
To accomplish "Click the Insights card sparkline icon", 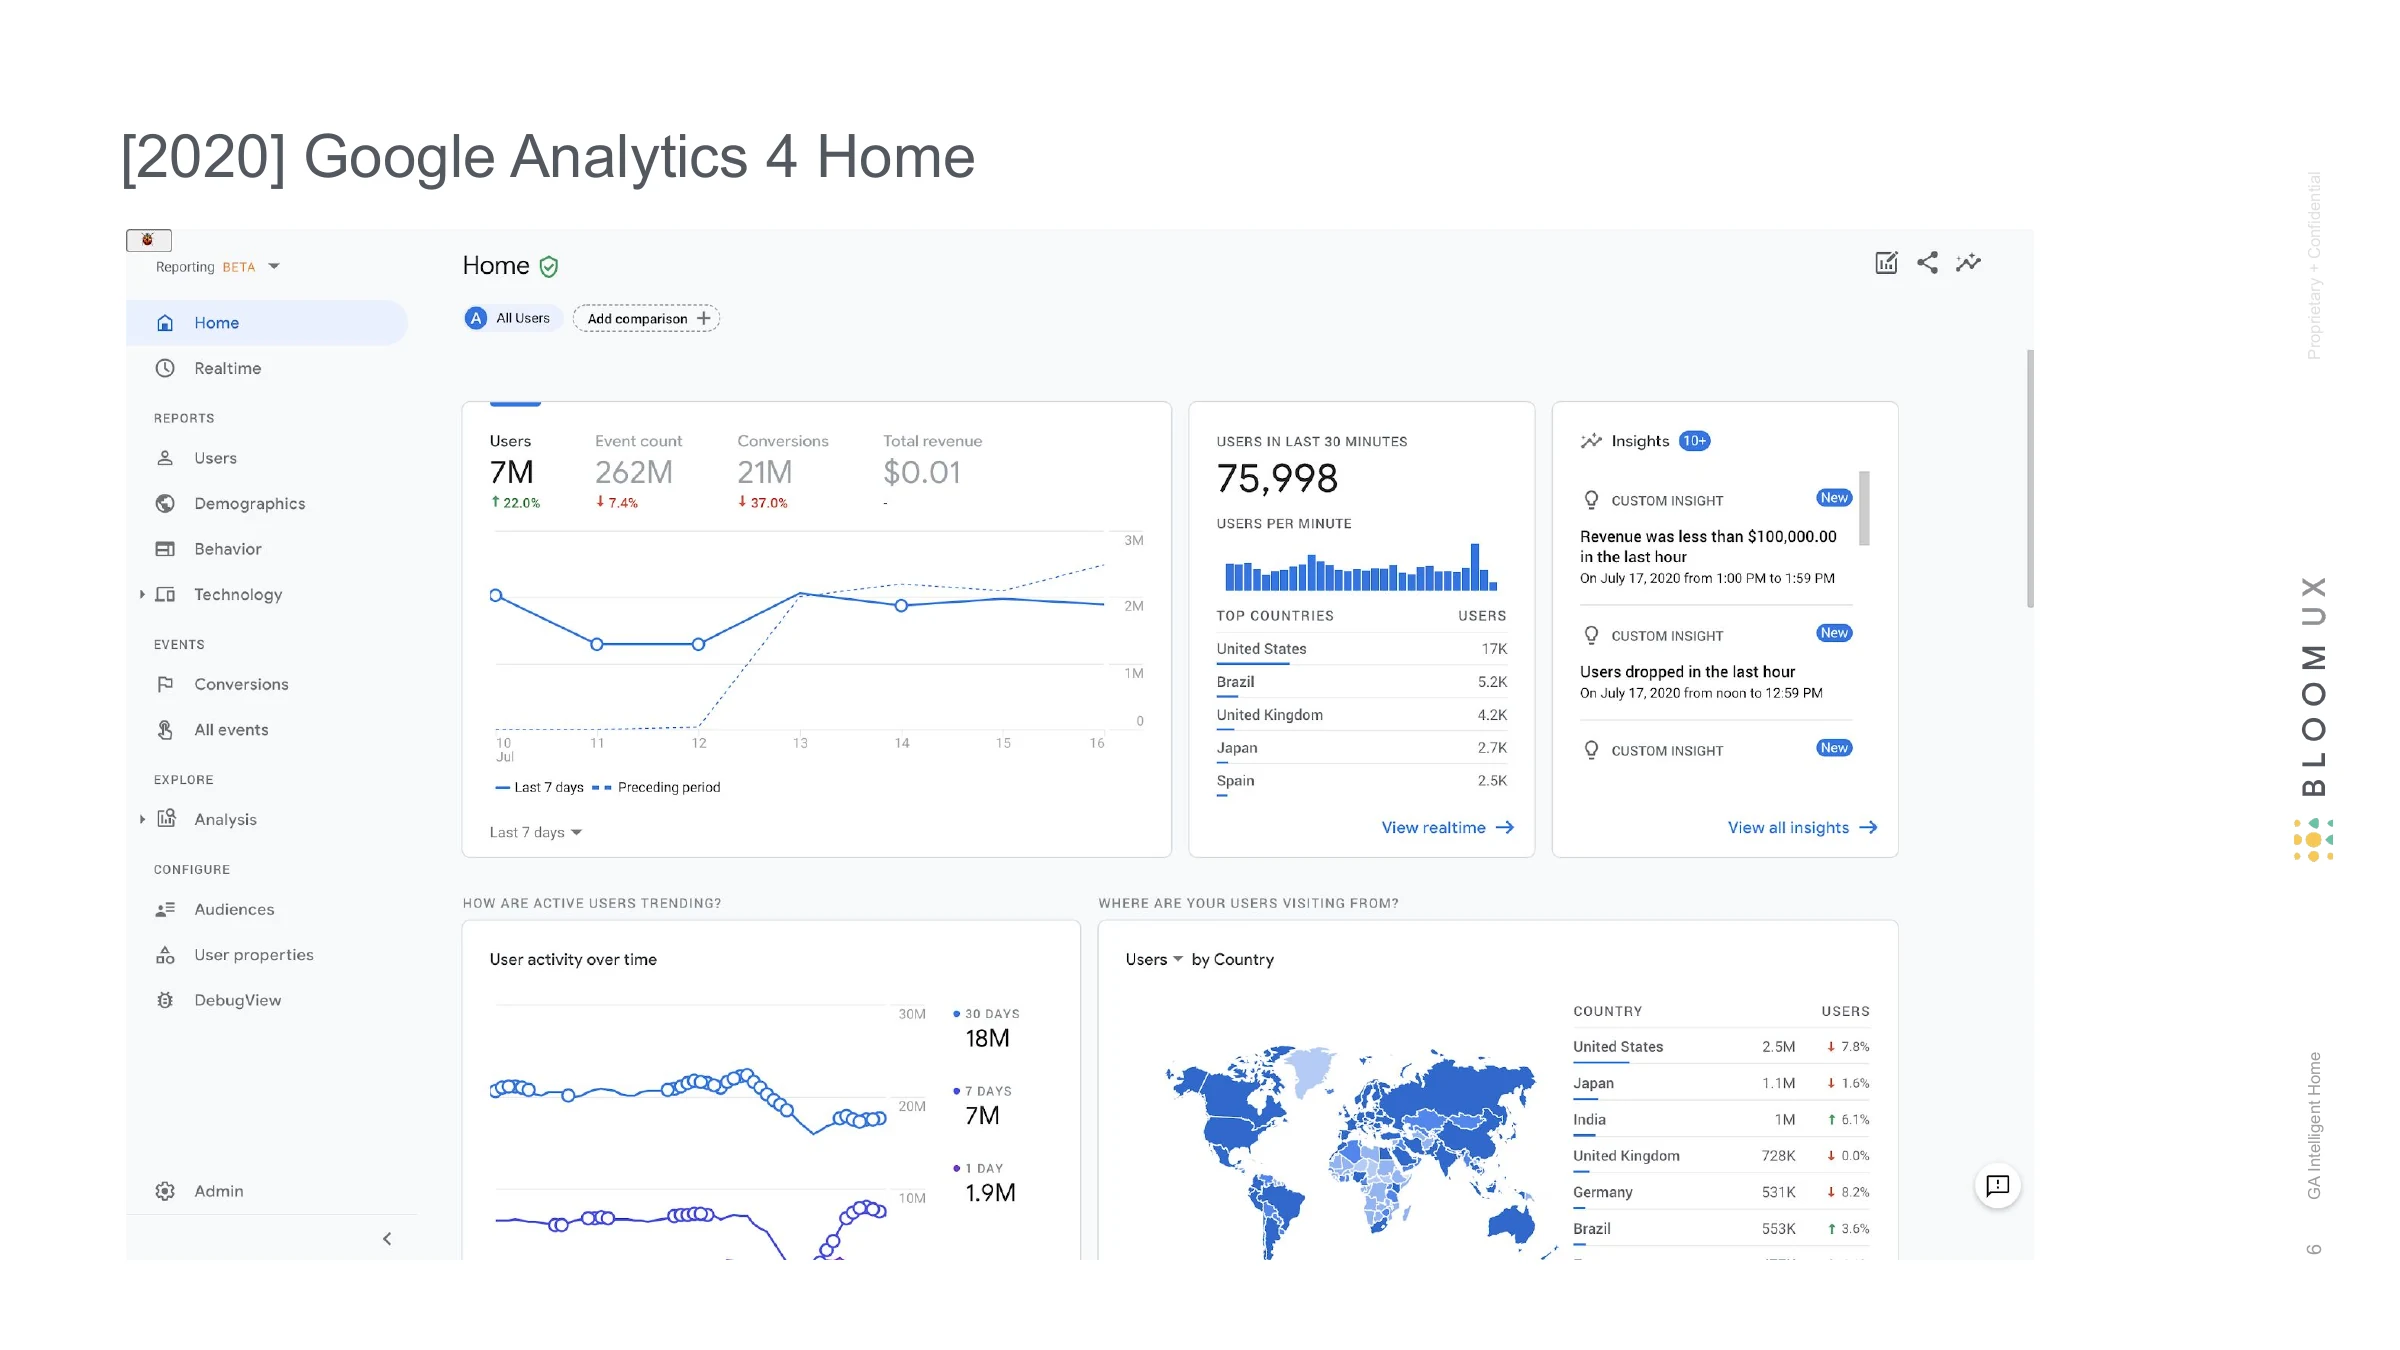I will tap(1591, 441).
